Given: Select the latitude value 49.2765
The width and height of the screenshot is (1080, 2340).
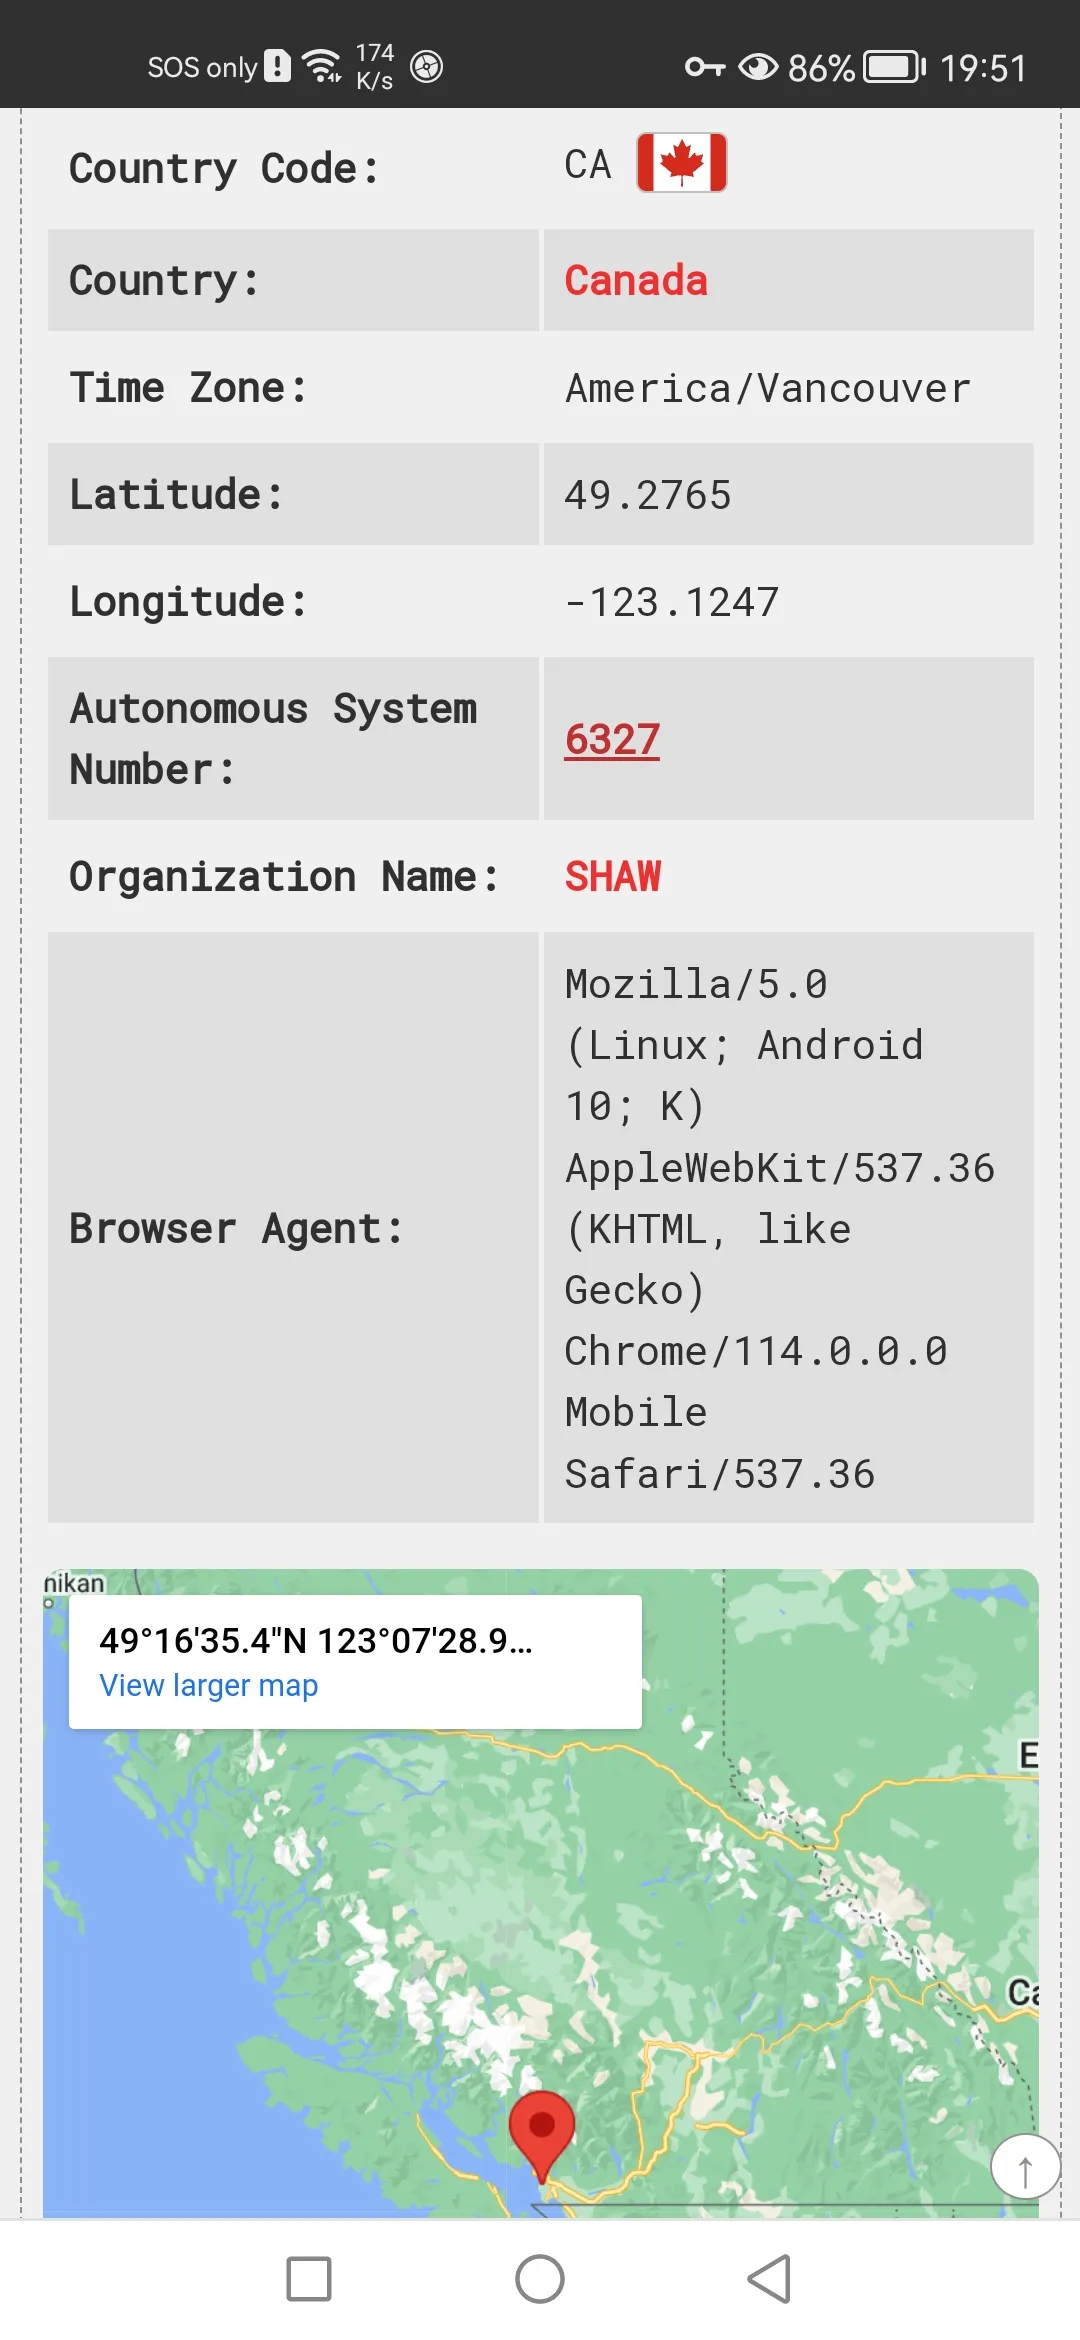Looking at the screenshot, I should pos(648,495).
